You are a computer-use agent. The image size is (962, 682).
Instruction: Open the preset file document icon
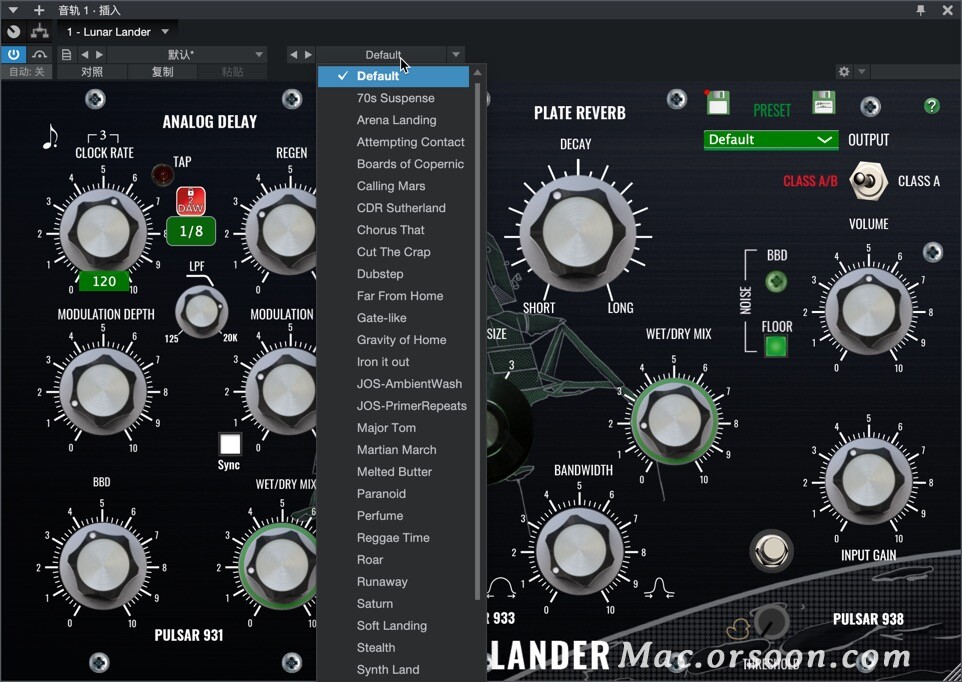click(66, 55)
